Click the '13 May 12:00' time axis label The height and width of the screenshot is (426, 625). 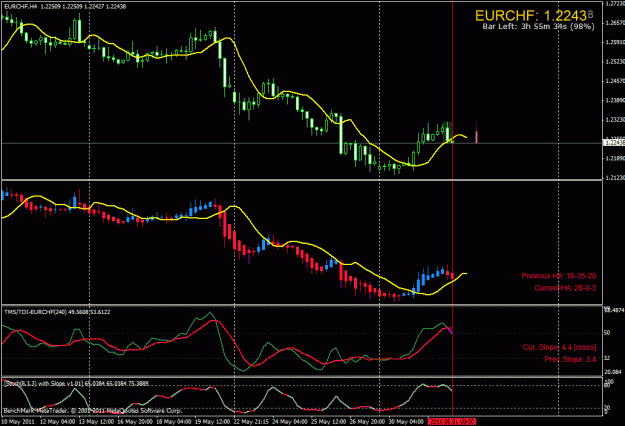click(x=96, y=421)
